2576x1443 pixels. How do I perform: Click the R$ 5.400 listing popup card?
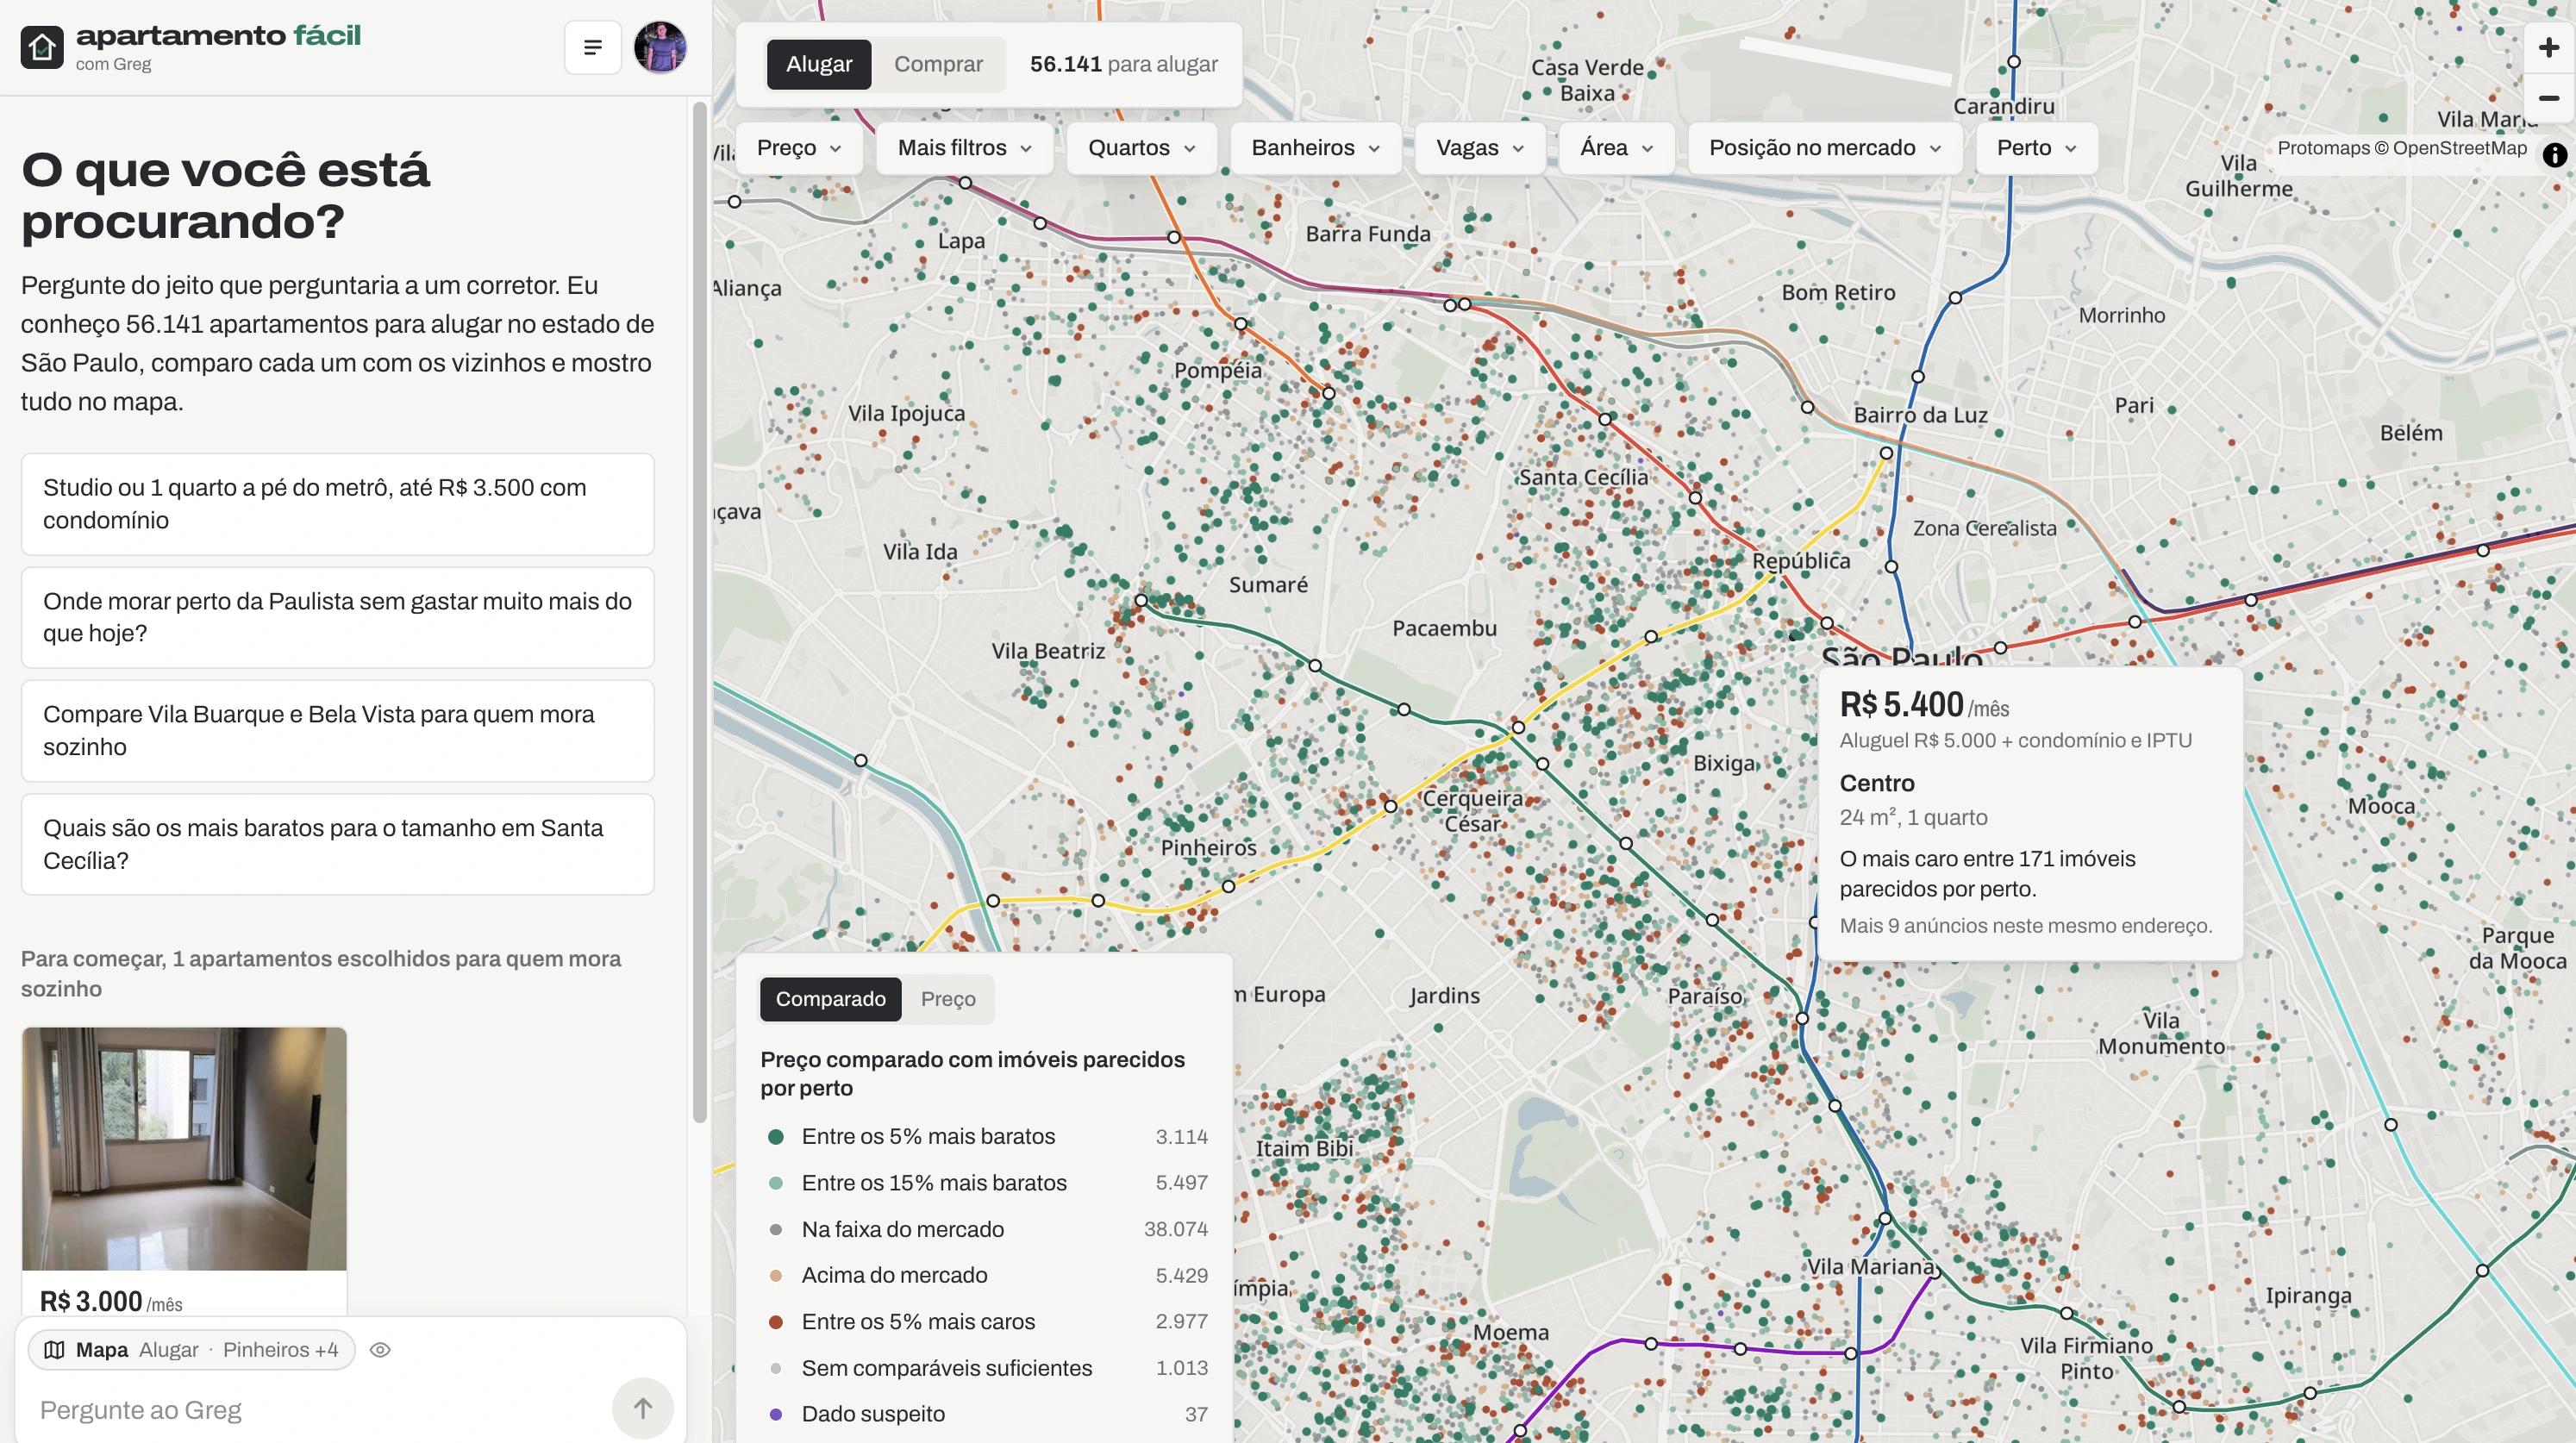(2029, 813)
